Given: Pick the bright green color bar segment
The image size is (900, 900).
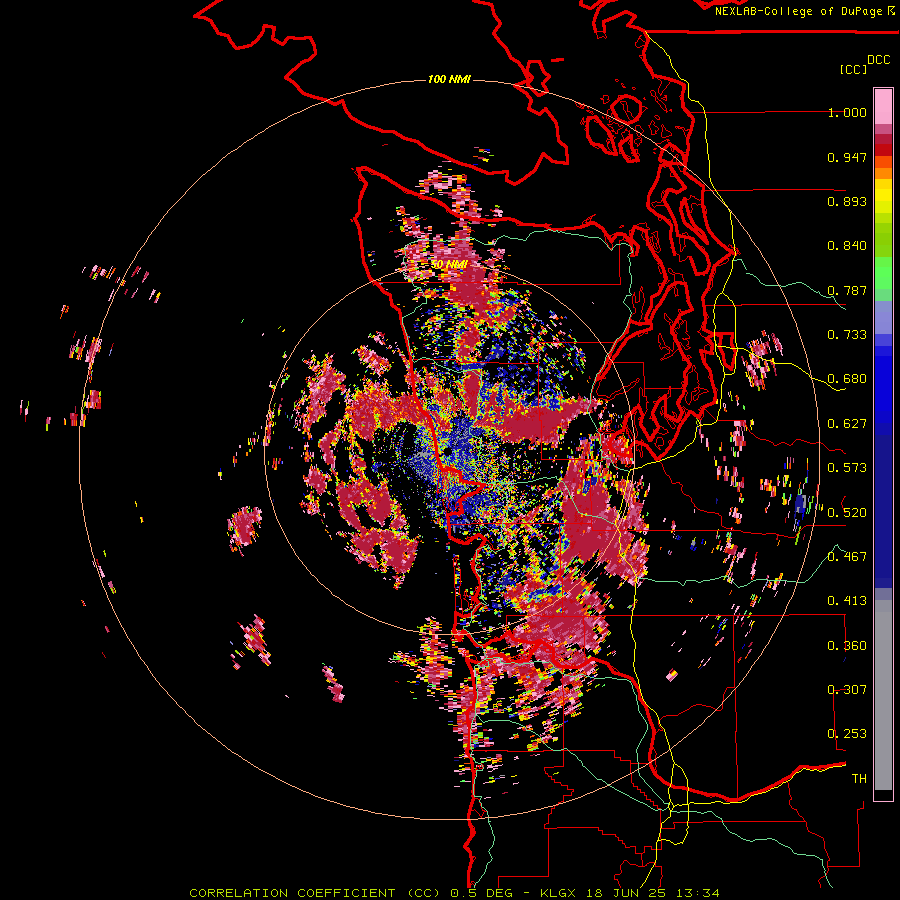Looking at the screenshot, I should point(883,273).
